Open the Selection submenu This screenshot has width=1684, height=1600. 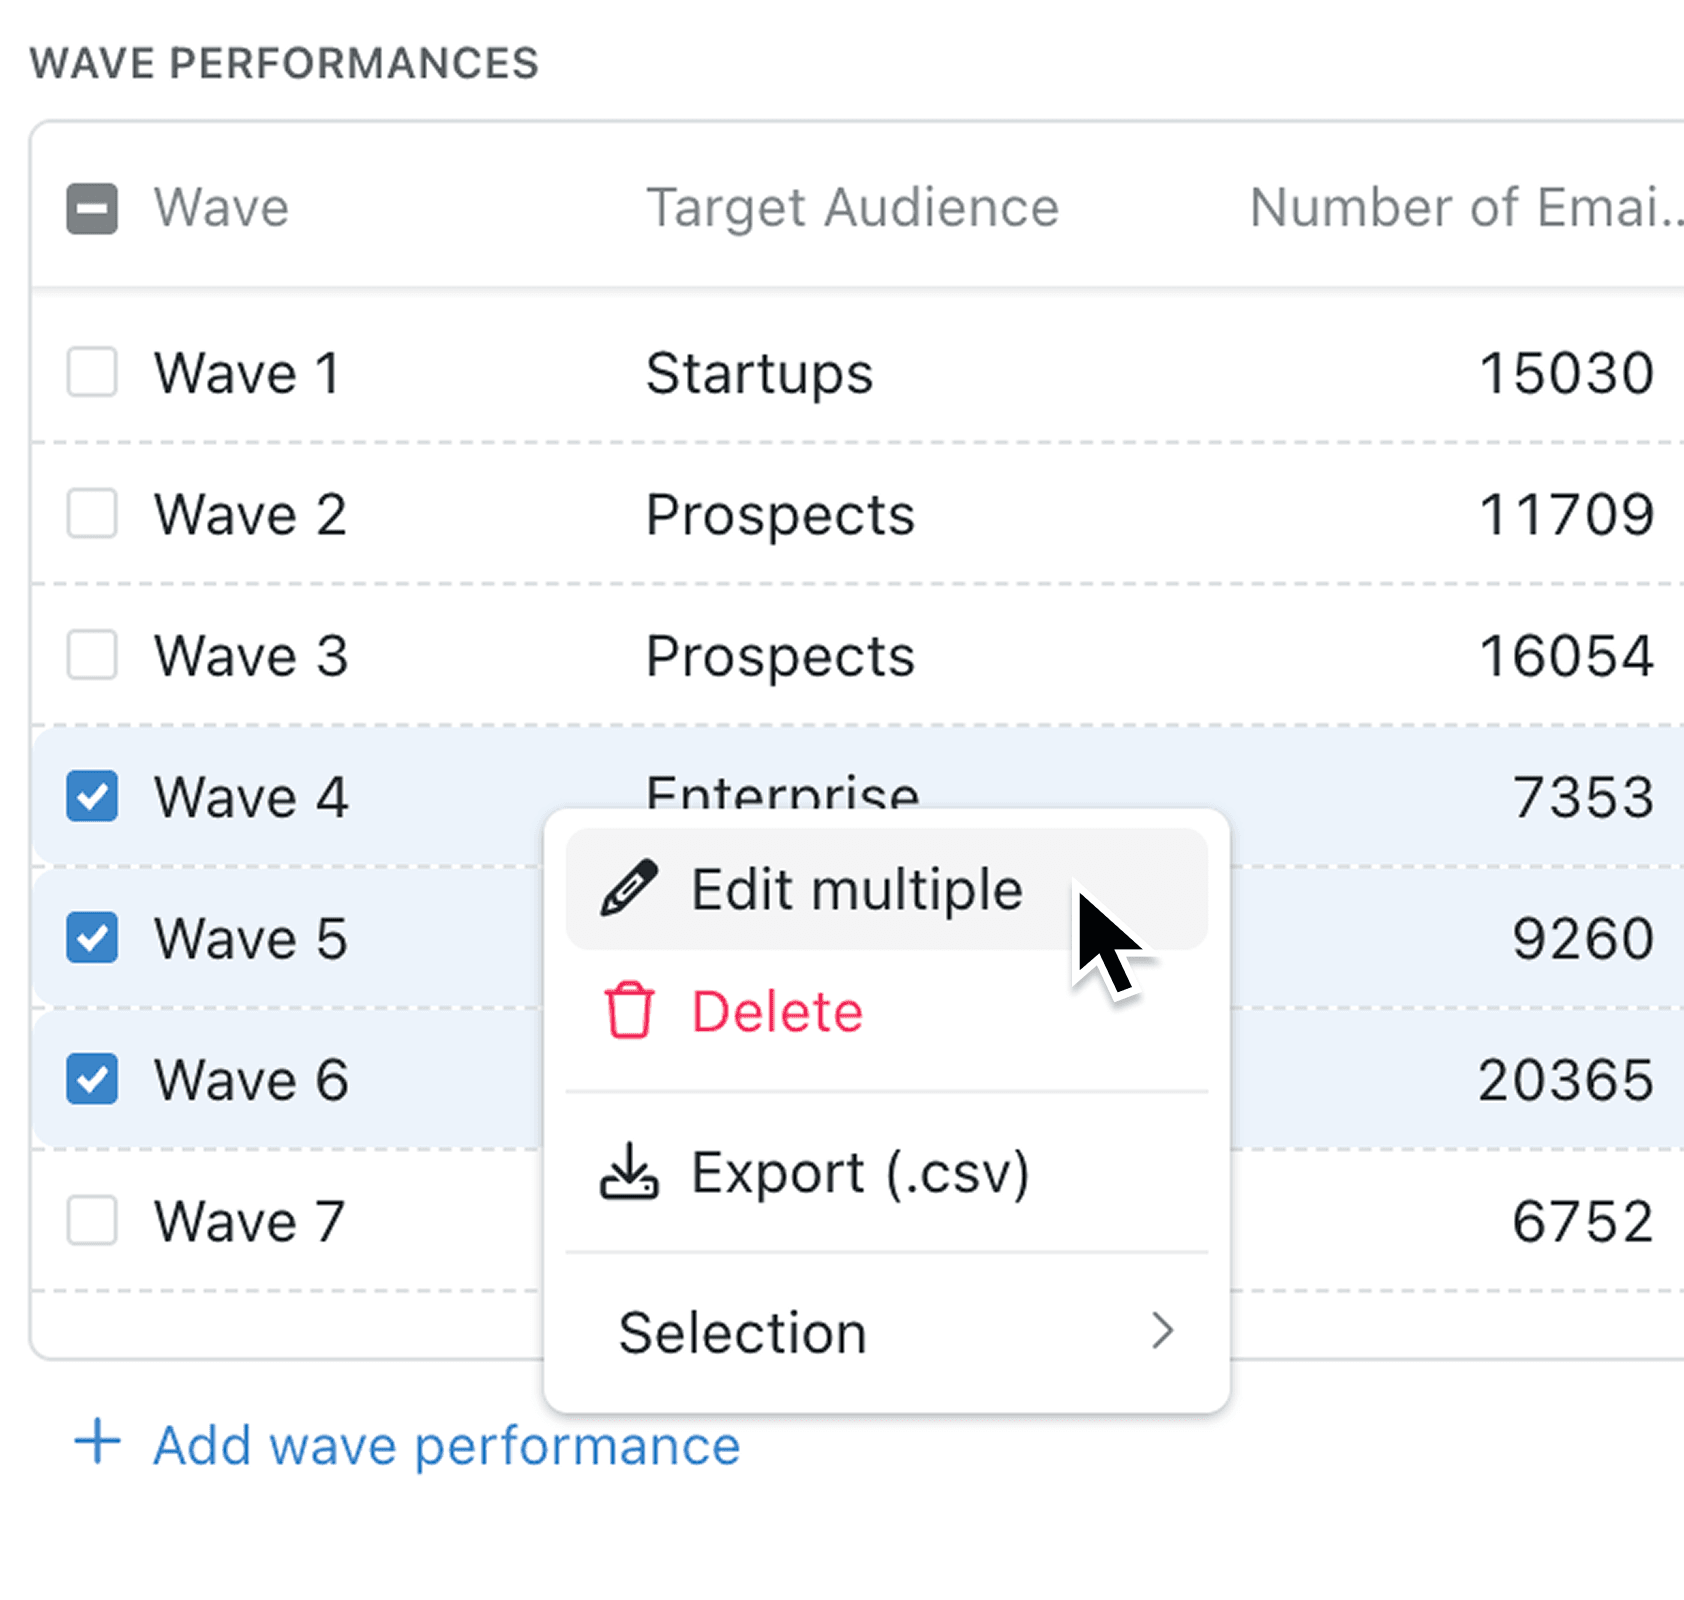click(742, 1332)
